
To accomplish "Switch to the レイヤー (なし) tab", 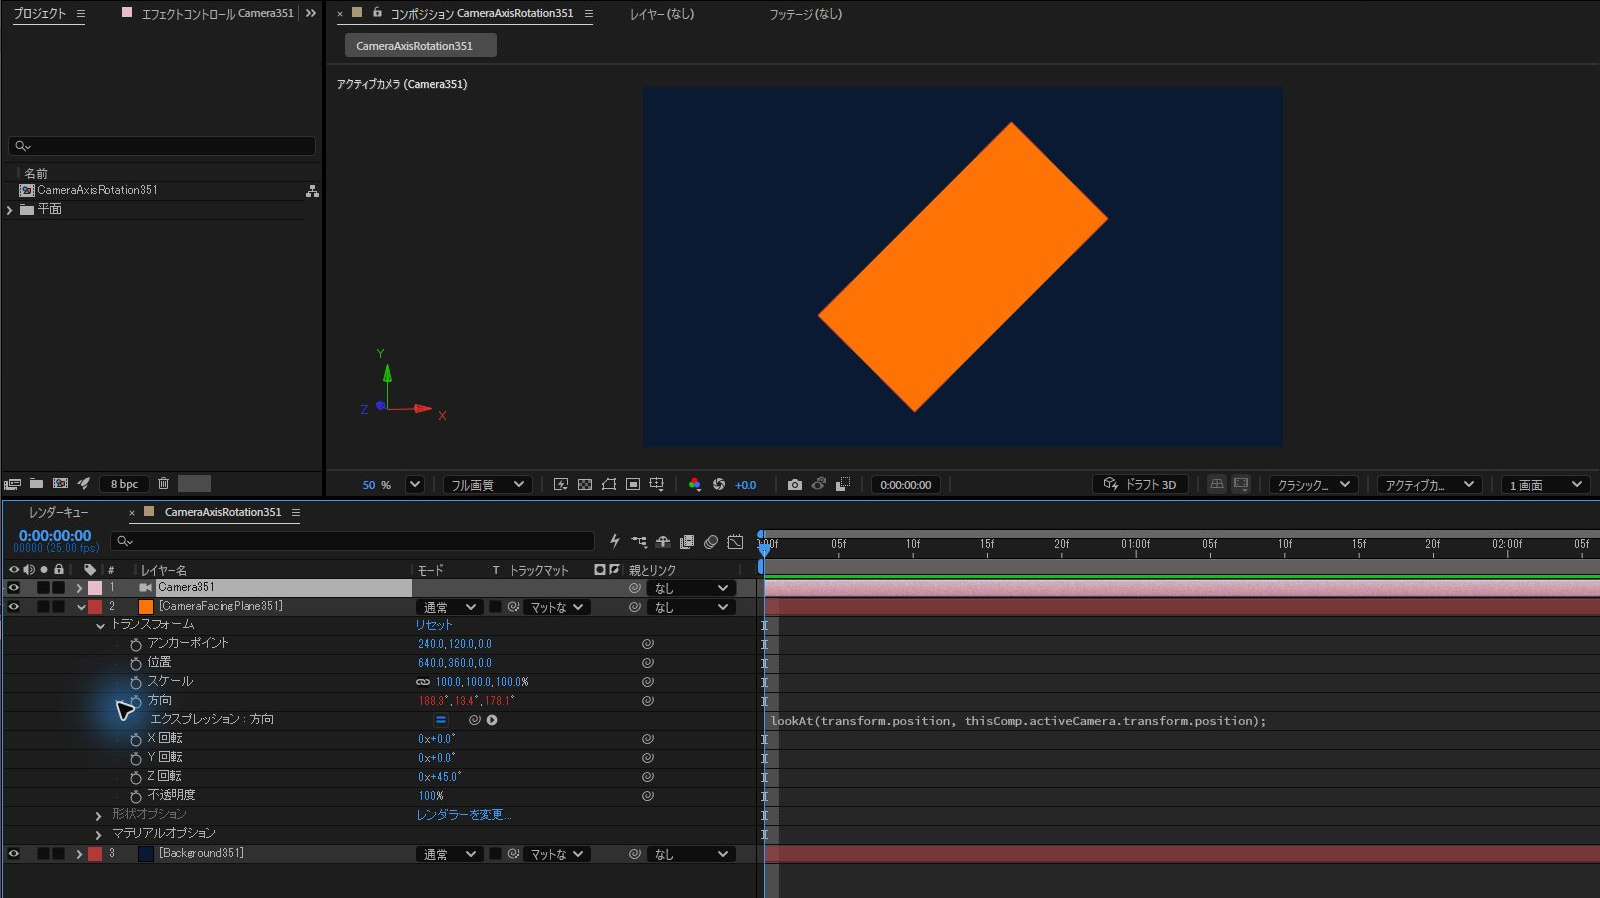I will (661, 14).
